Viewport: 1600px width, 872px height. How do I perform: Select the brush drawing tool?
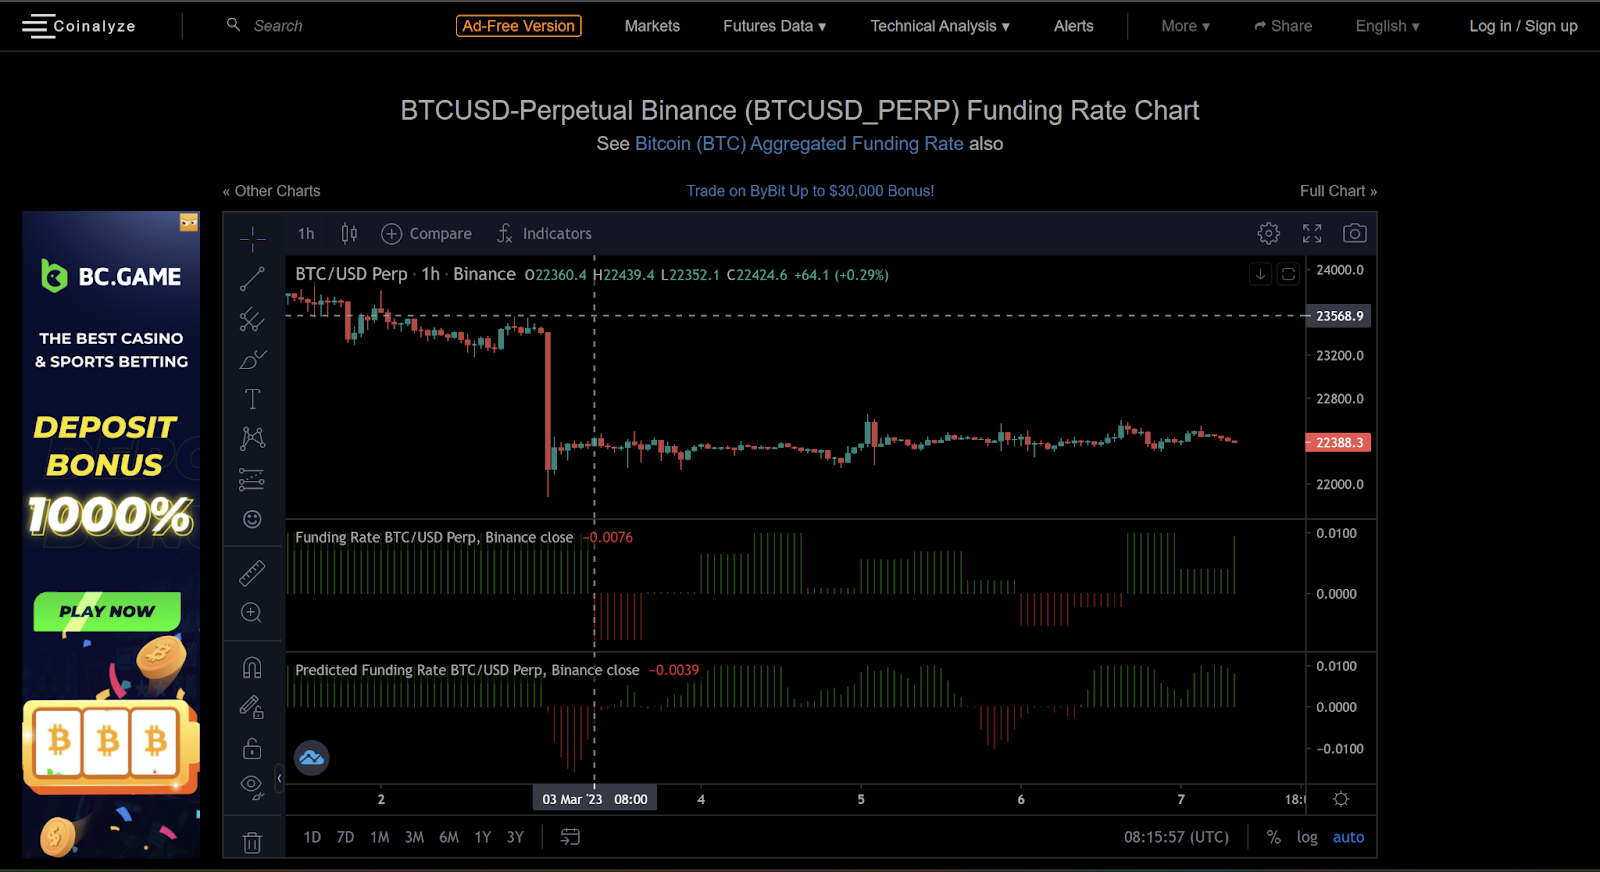(252, 360)
